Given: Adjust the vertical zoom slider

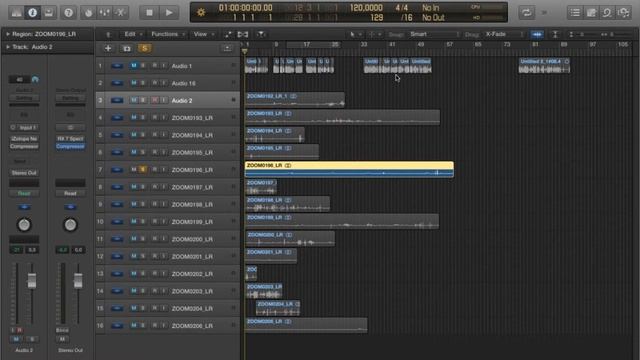Looking at the screenshot, I should [581, 34].
